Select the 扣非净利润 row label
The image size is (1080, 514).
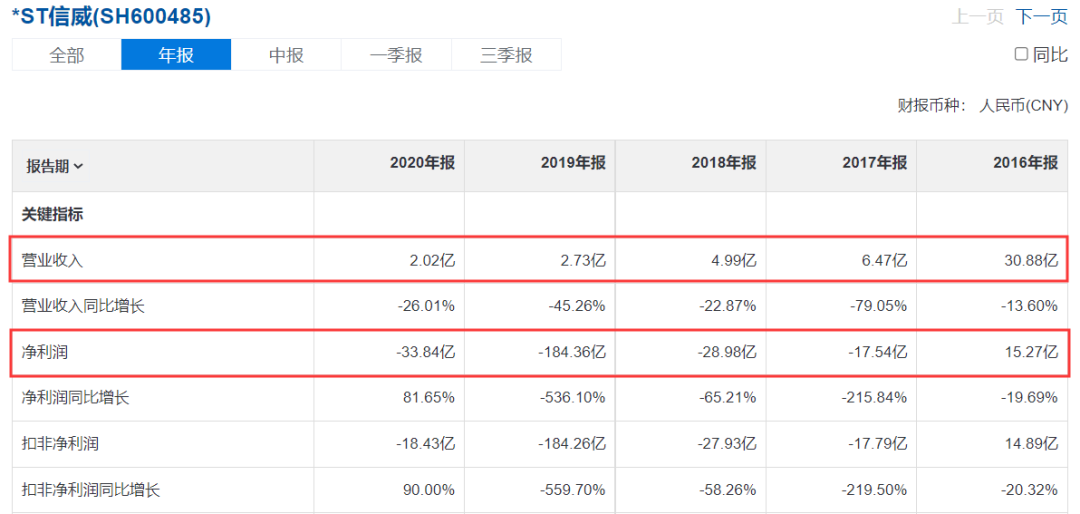pyautogui.click(x=61, y=443)
